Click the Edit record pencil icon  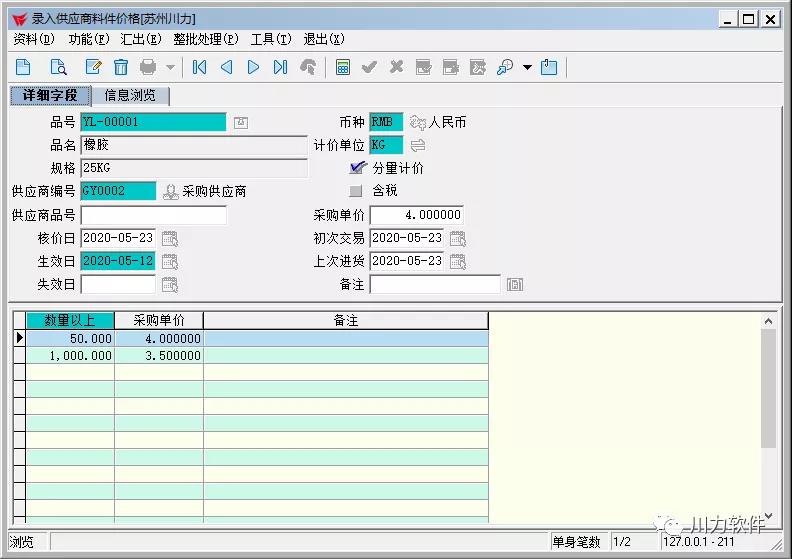point(93,67)
